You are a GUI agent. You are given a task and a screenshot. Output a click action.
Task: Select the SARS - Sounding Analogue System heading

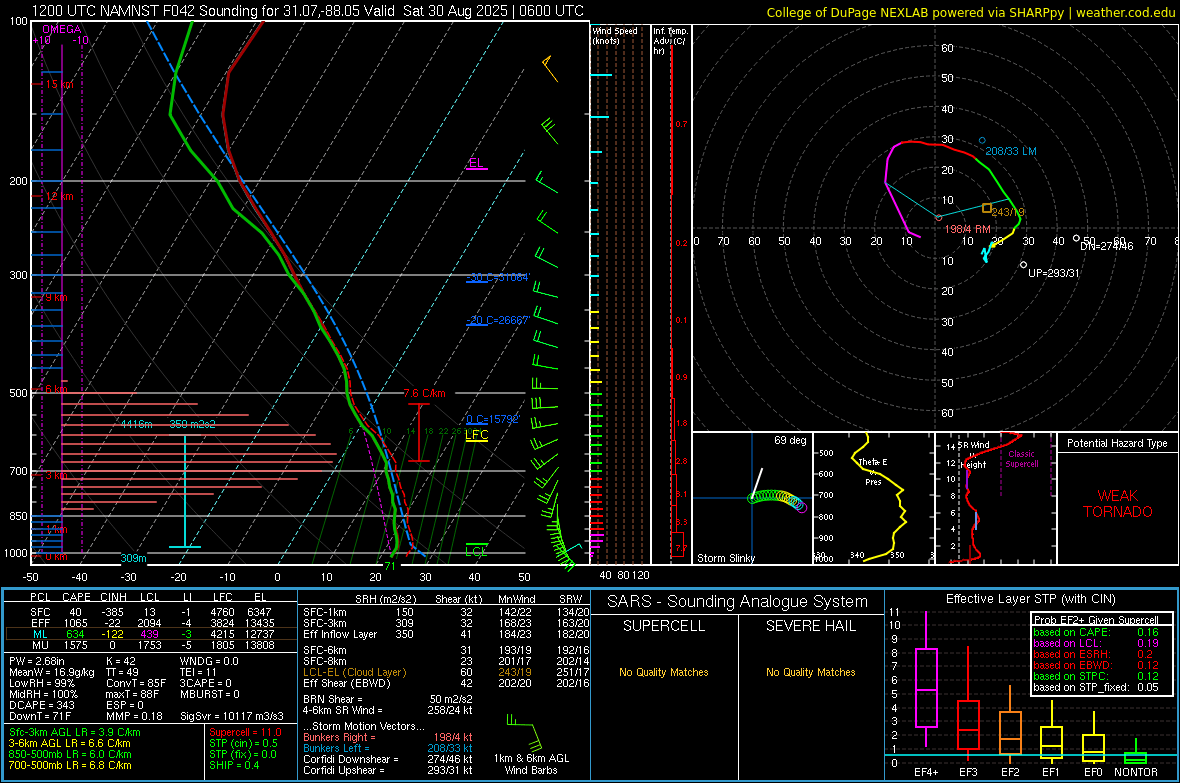click(738, 602)
